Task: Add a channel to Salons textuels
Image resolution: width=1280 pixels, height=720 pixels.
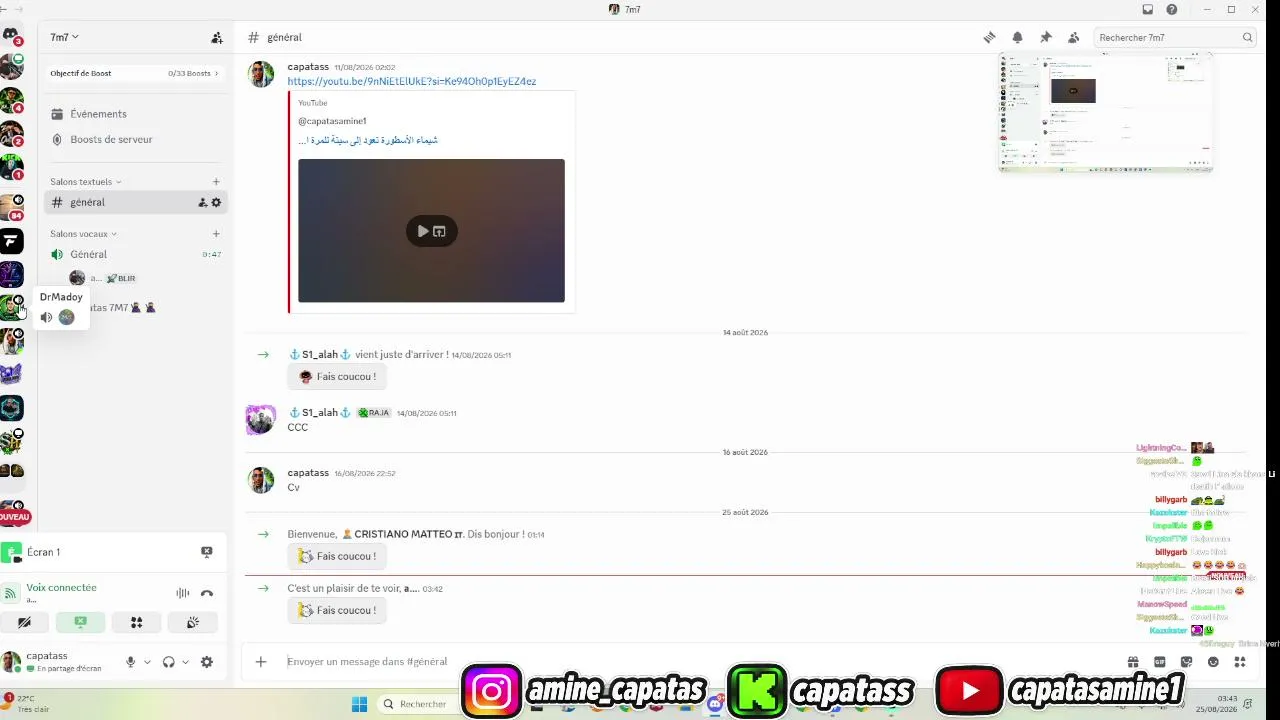Action: click(216, 182)
